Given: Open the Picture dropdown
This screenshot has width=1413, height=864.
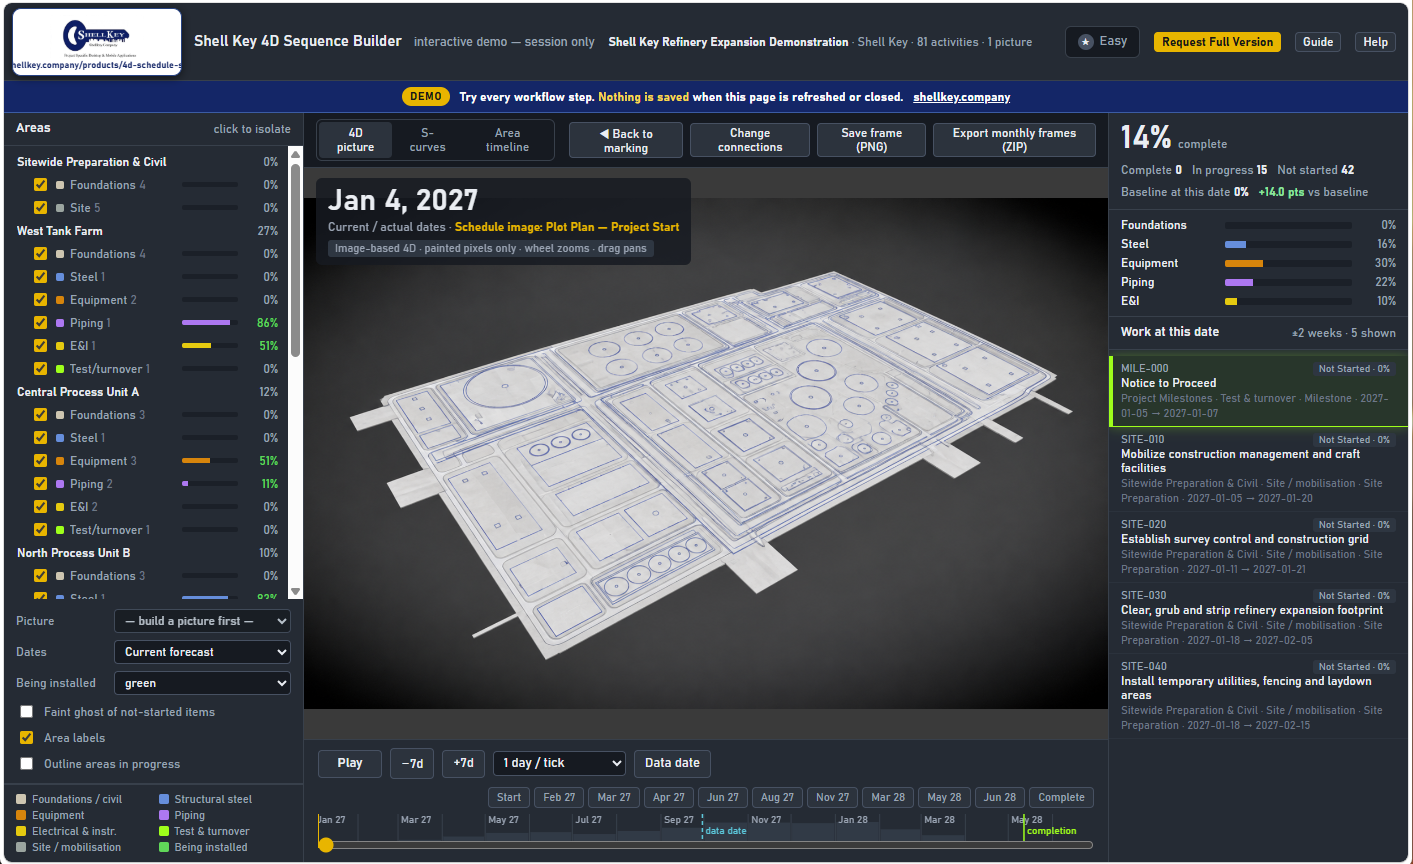Looking at the screenshot, I should click(203, 621).
